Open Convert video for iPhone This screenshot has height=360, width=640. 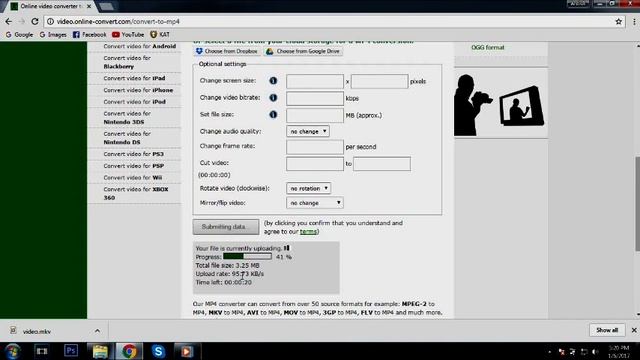coord(138,90)
